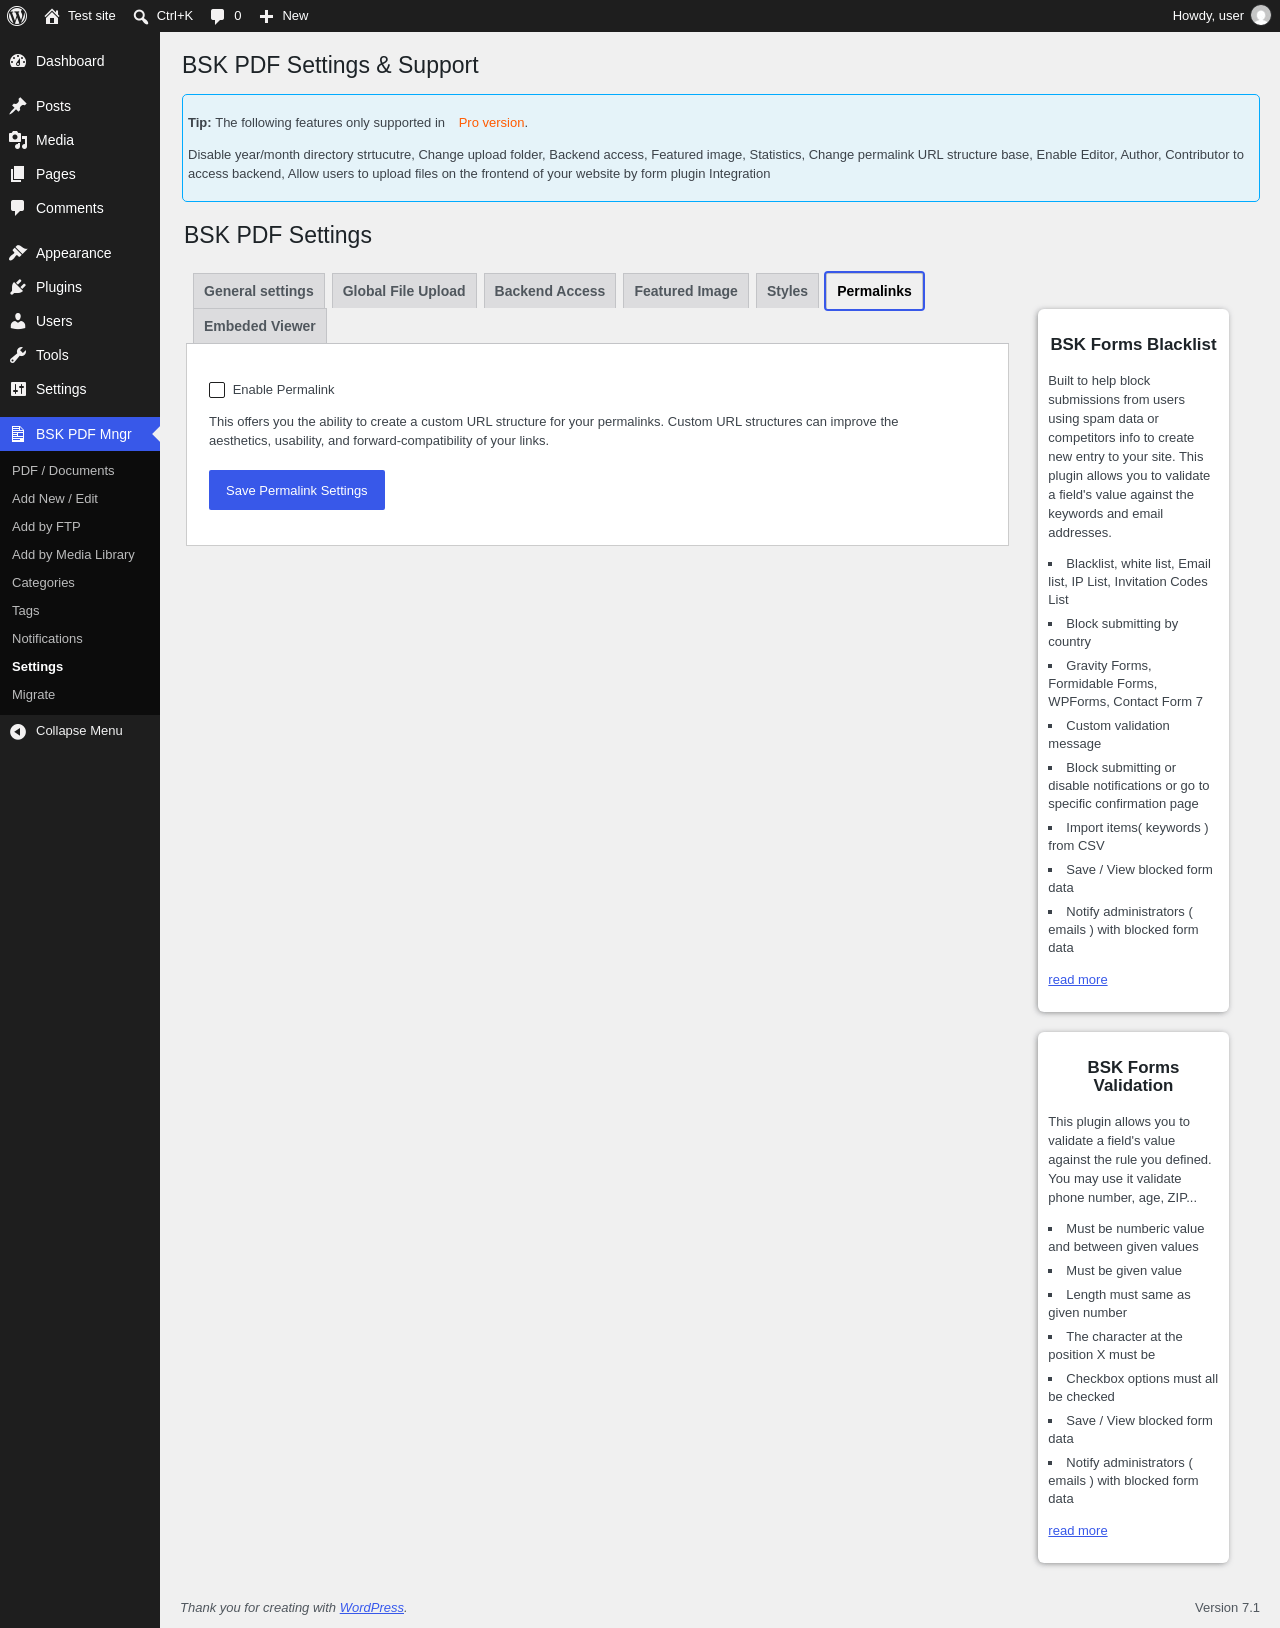Open PDF / Documents submenu item

point(63,471)
